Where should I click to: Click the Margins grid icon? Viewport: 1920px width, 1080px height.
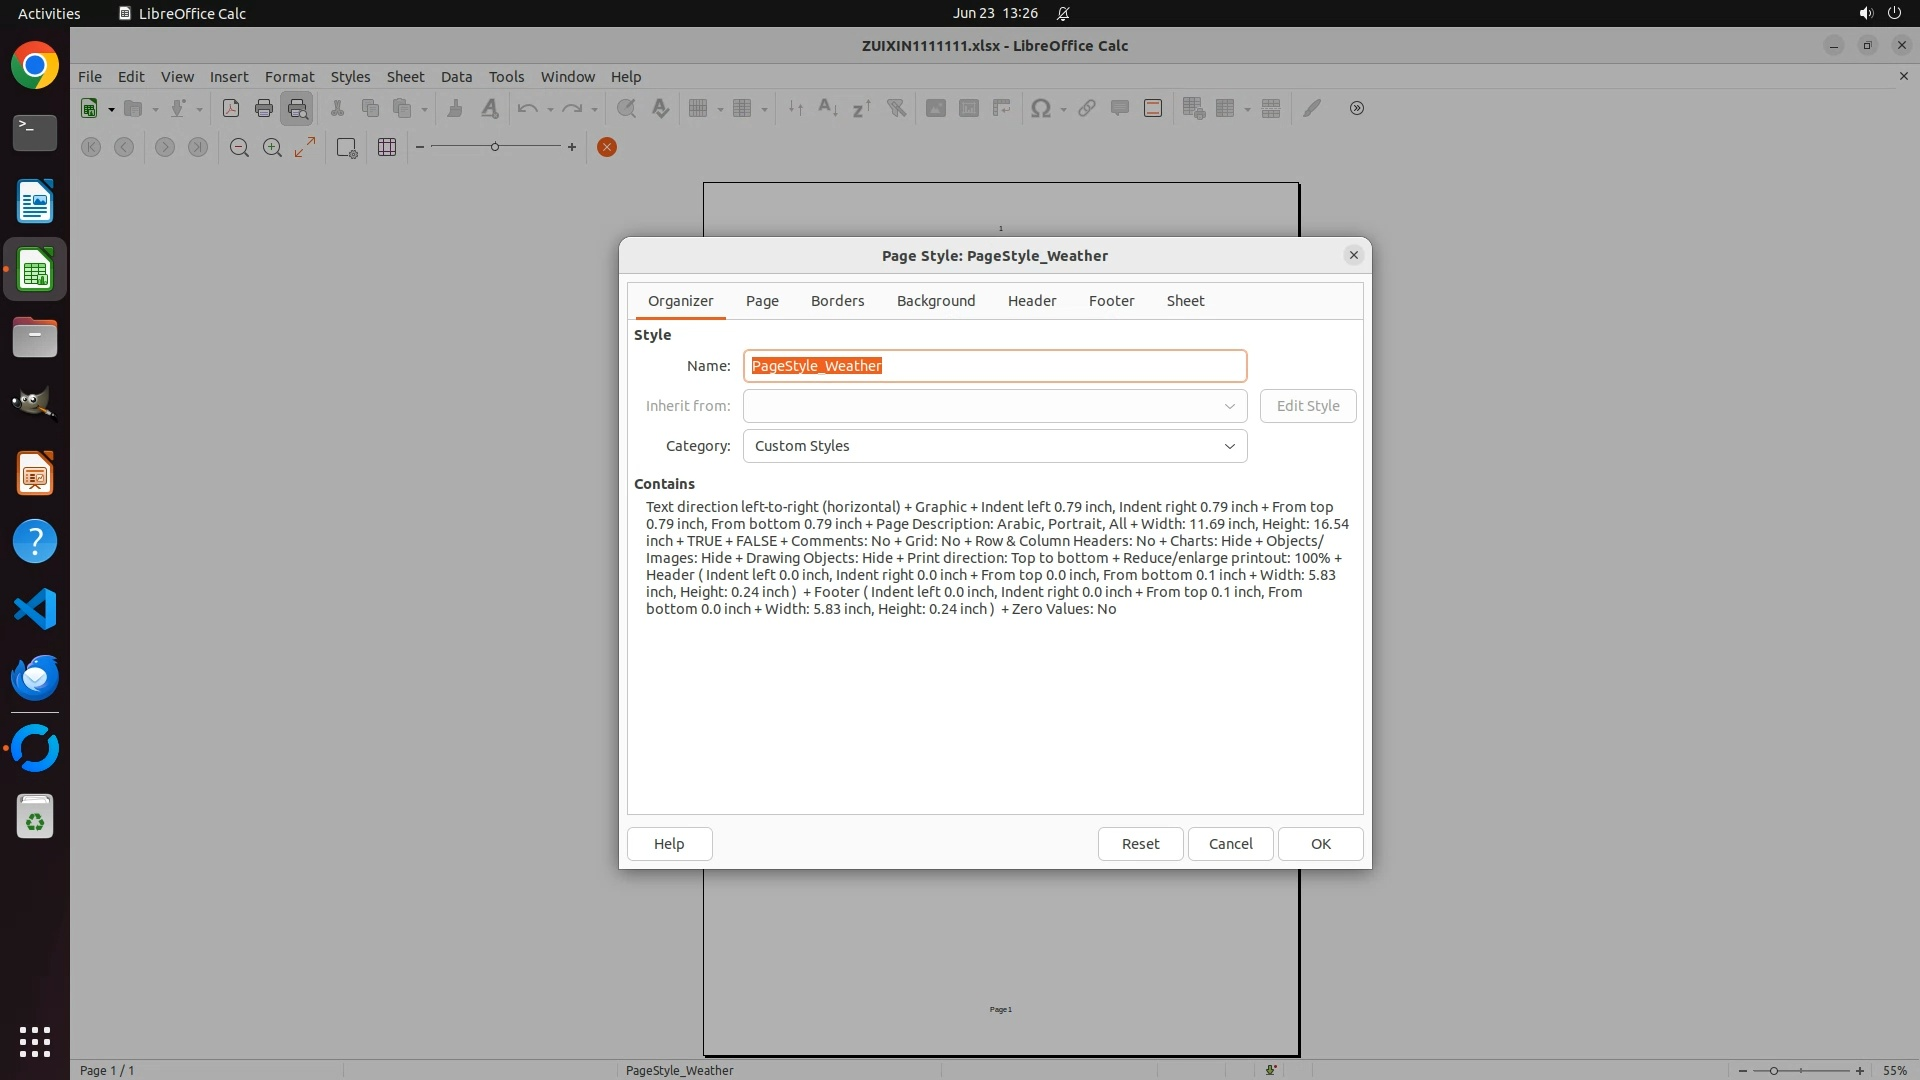pyautogui.click(x=387, y=147)
